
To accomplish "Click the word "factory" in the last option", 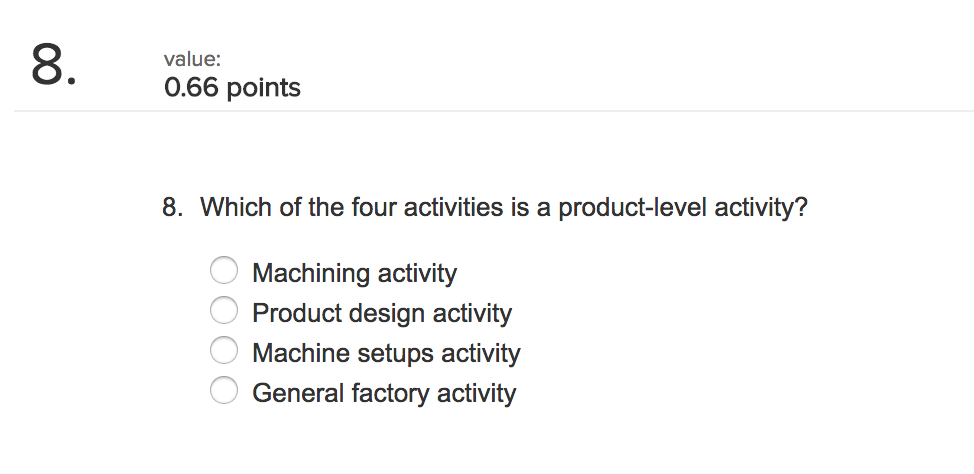I will tap(391, 393).
